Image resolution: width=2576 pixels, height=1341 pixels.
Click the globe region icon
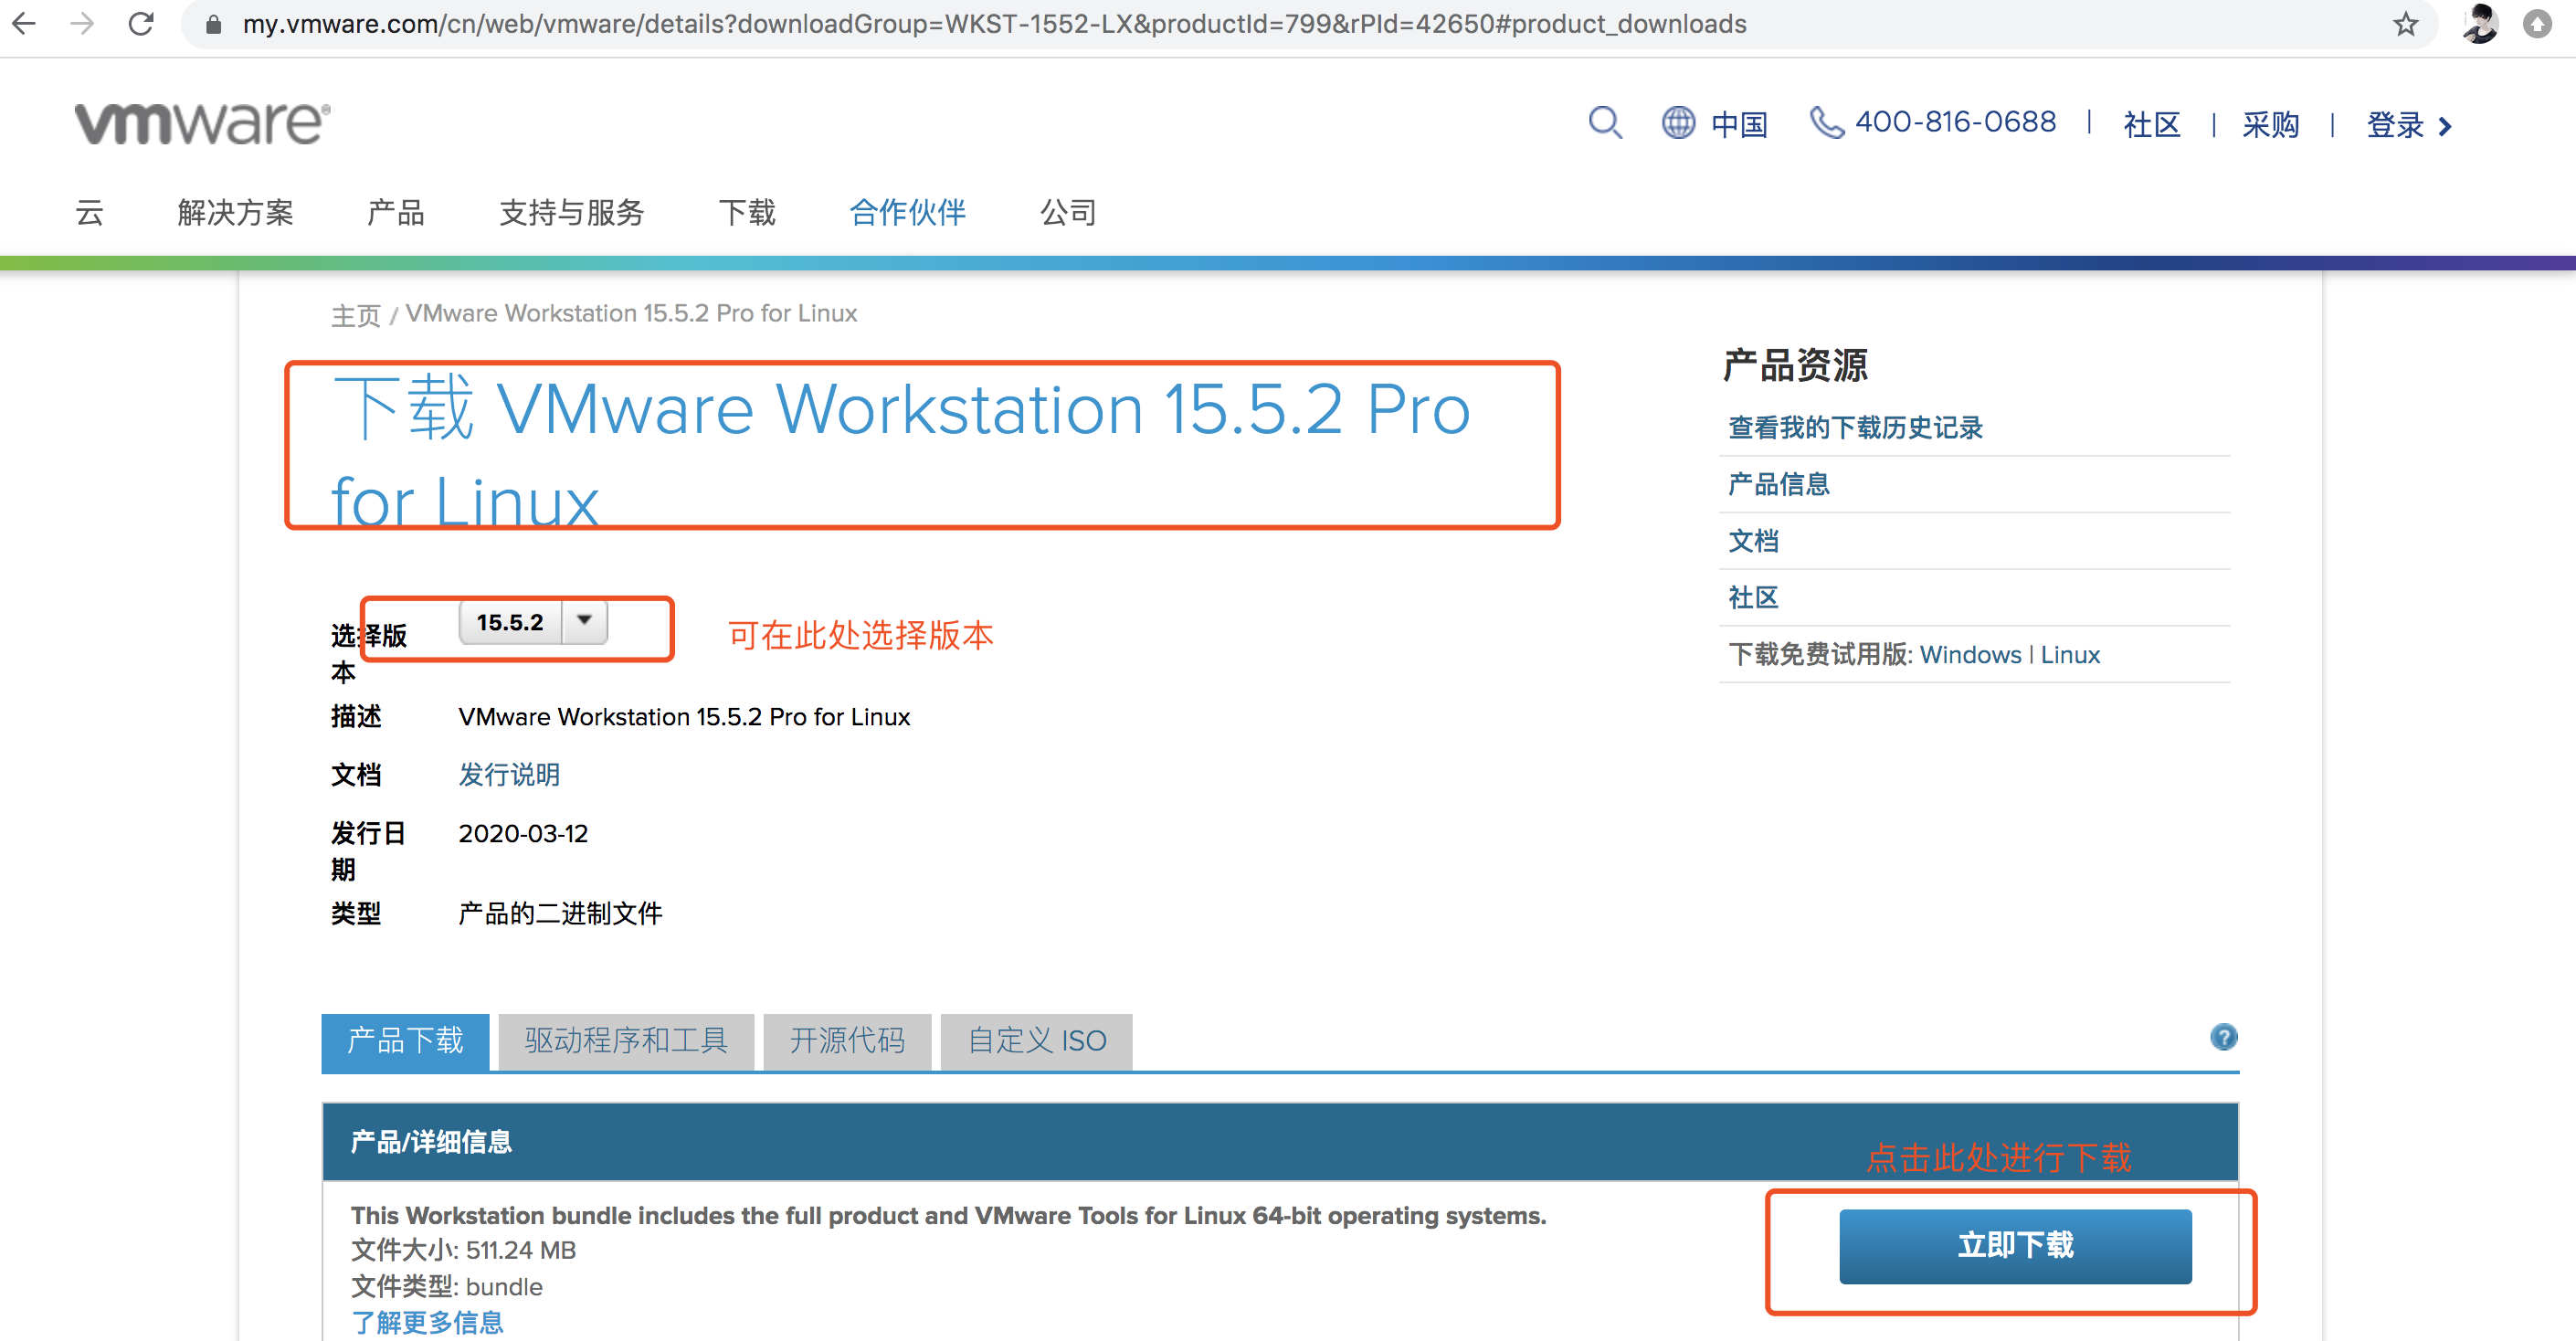1678,123
